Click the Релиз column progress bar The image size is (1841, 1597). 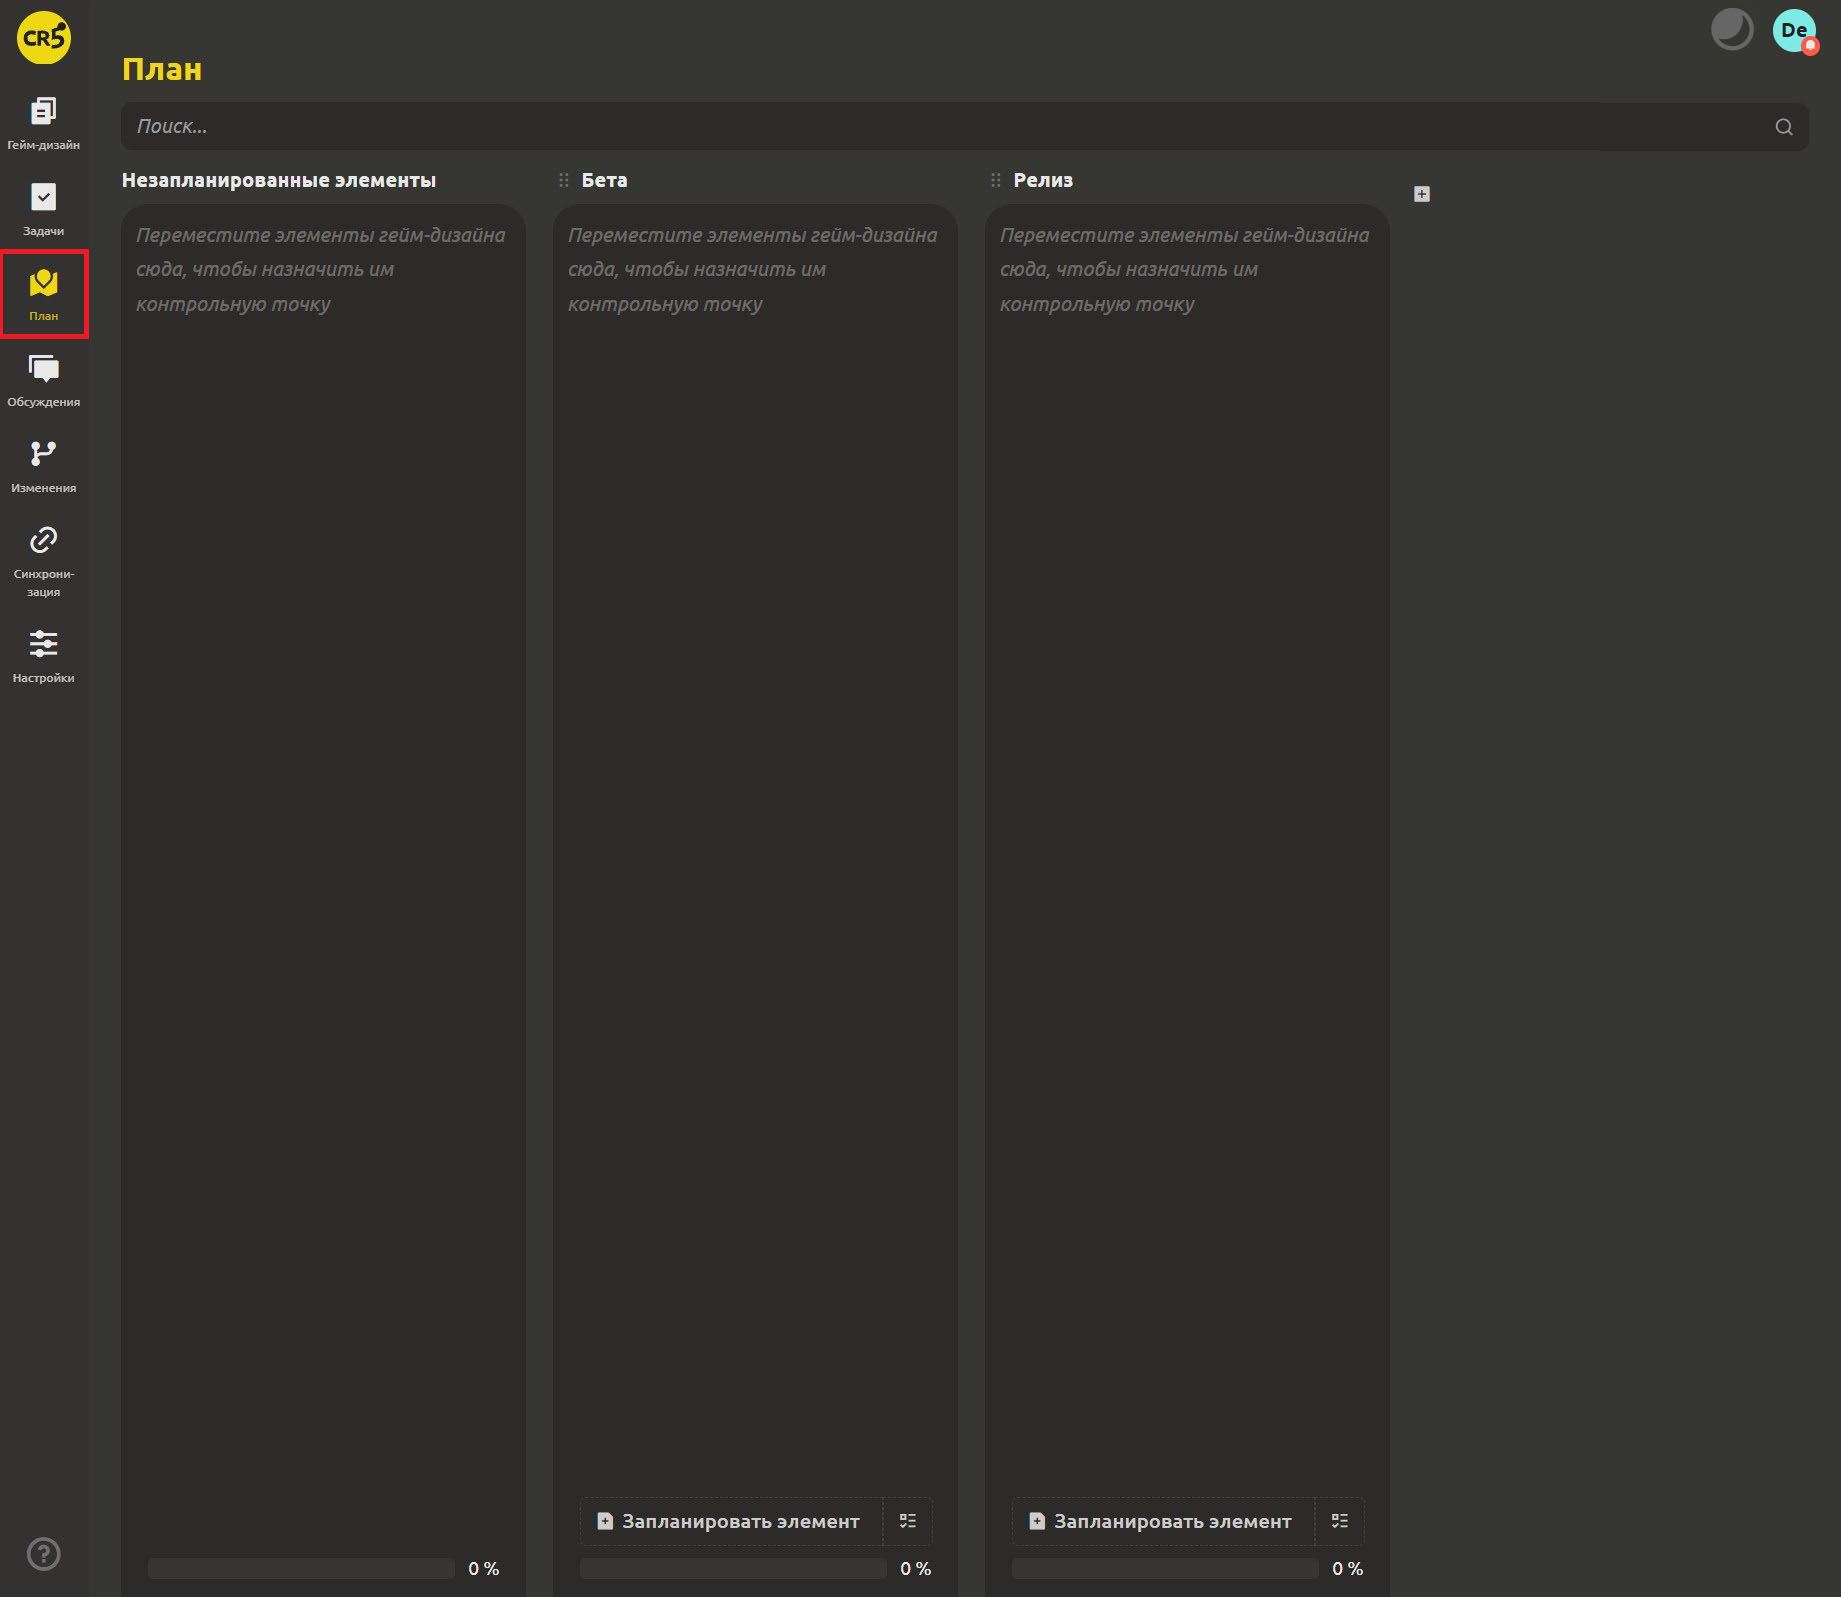pyautogui.click(x=1165, y=1568)
